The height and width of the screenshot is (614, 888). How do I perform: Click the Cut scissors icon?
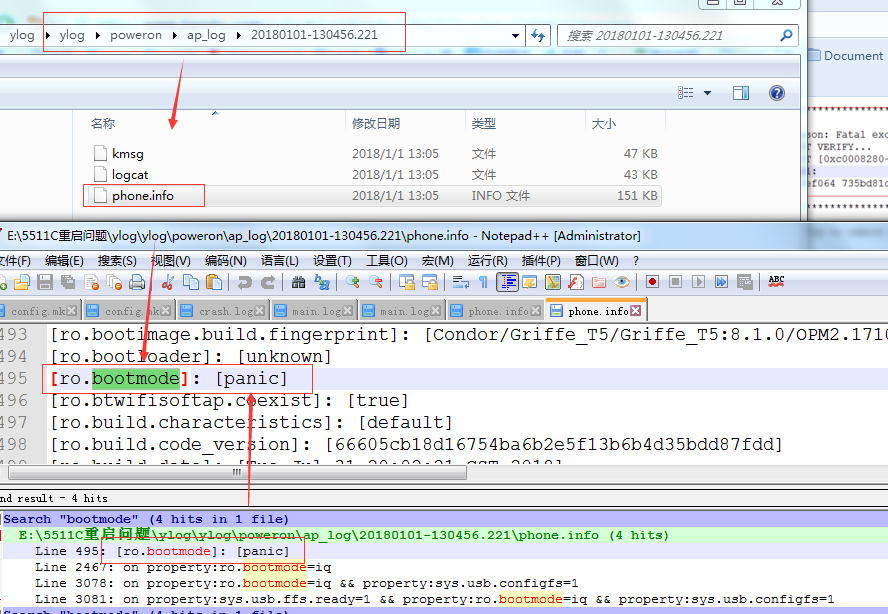pyautogui.click(x=168, y=282)
